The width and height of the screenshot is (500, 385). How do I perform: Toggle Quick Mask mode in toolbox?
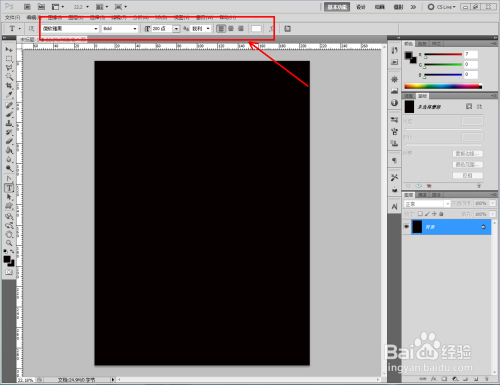[9, 272]
